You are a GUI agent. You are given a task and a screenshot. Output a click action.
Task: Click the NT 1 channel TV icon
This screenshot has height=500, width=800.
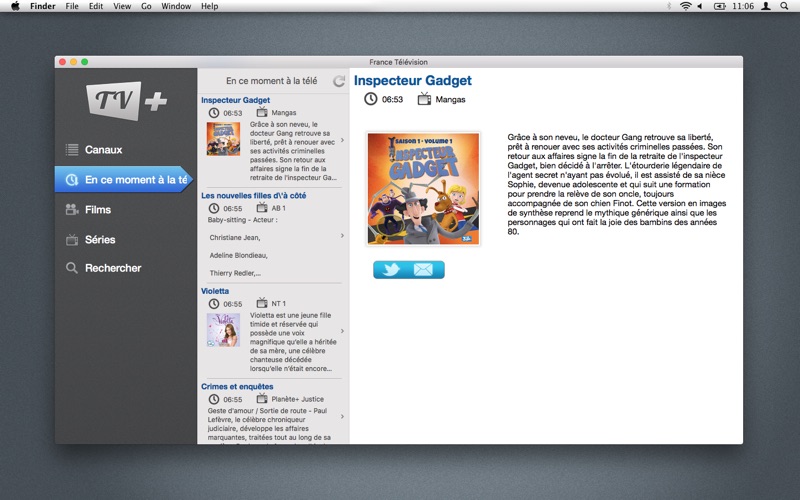(x=262, y=303)
